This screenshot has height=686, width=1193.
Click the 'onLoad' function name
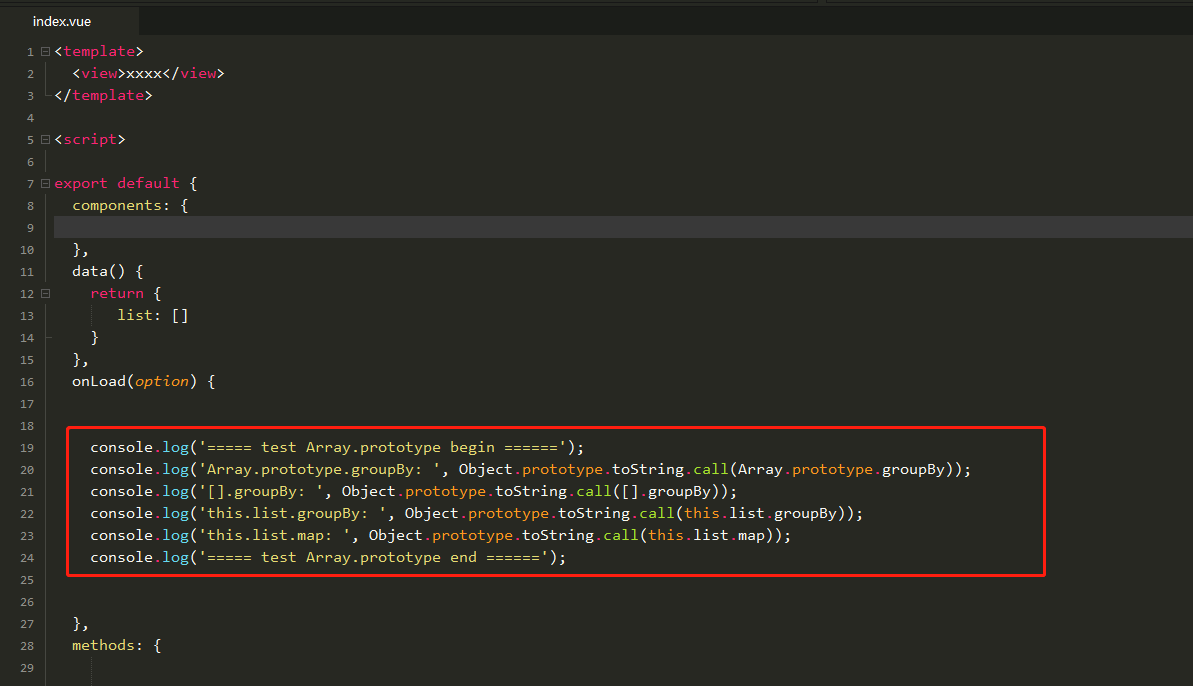coord(98,381)
